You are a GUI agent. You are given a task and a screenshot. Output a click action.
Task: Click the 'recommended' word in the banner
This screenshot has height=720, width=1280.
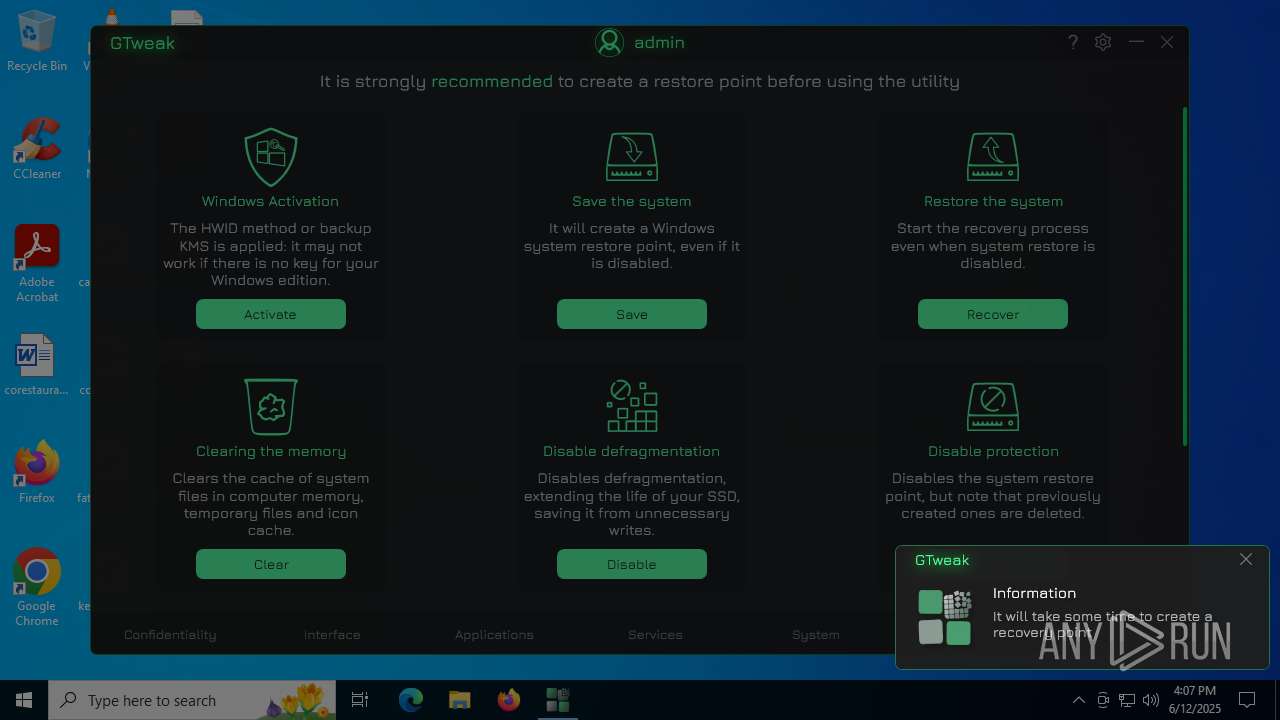coord(492,82)
